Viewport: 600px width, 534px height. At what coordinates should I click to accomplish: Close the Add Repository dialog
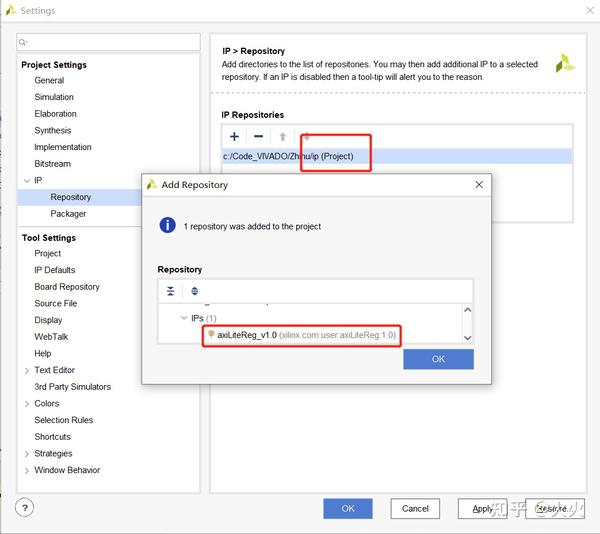479,185
